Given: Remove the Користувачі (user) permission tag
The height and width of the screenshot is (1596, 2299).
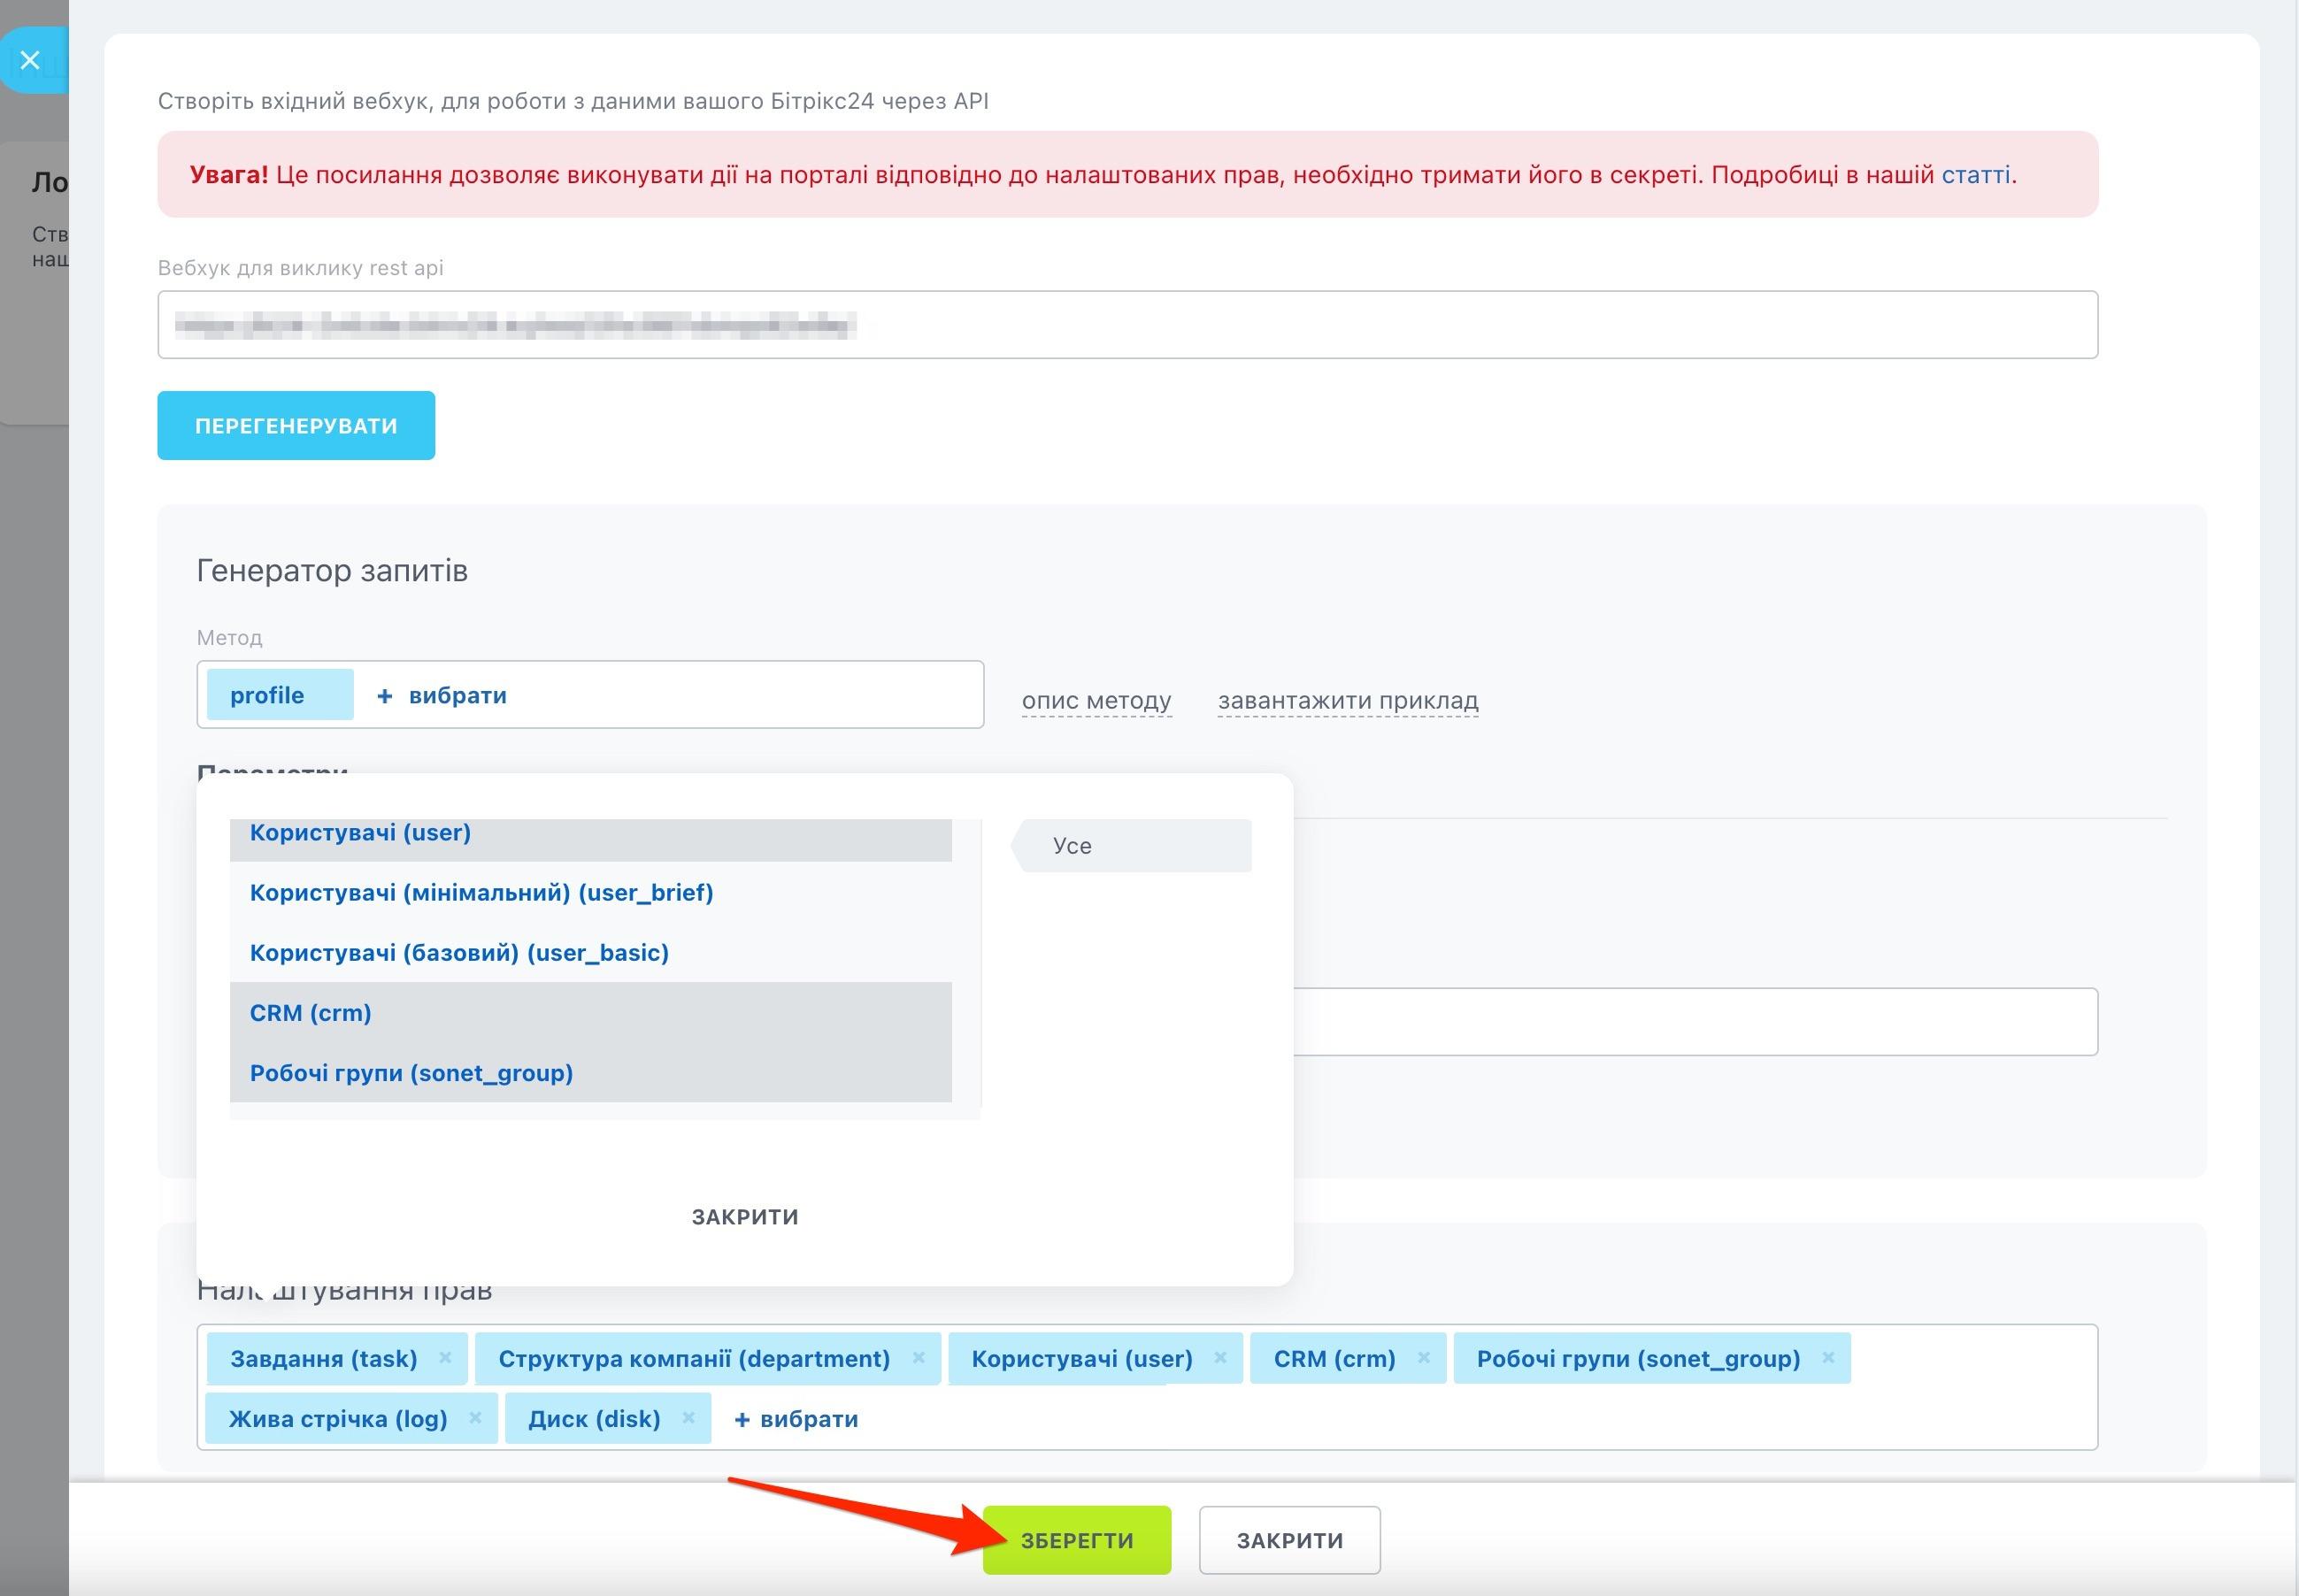Looking at the screenshot, I should coord(1220,1357).
